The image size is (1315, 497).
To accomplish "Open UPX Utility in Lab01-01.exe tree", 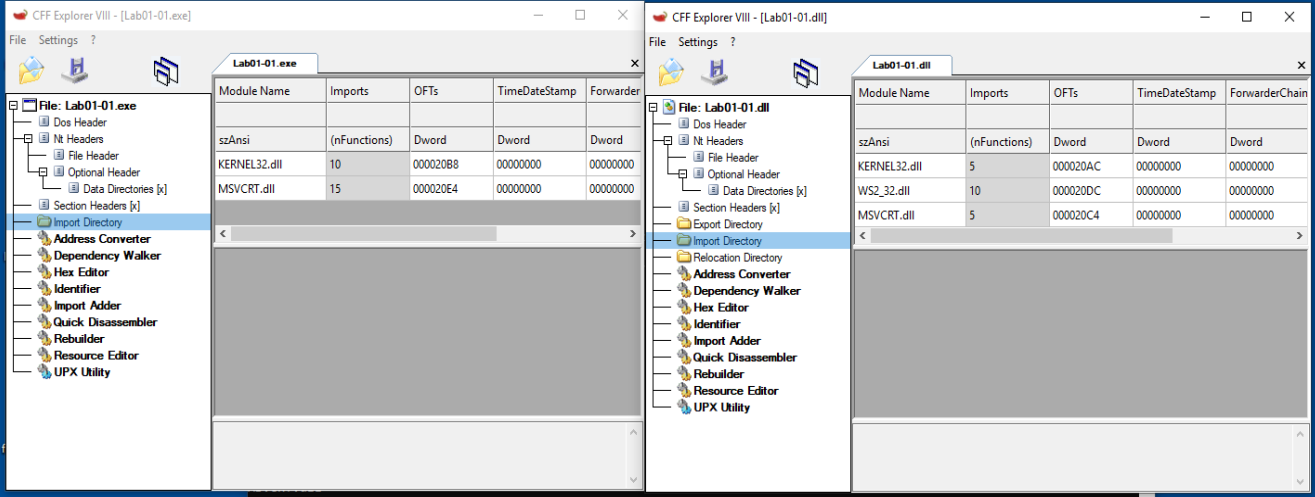I will pos(82,372).
